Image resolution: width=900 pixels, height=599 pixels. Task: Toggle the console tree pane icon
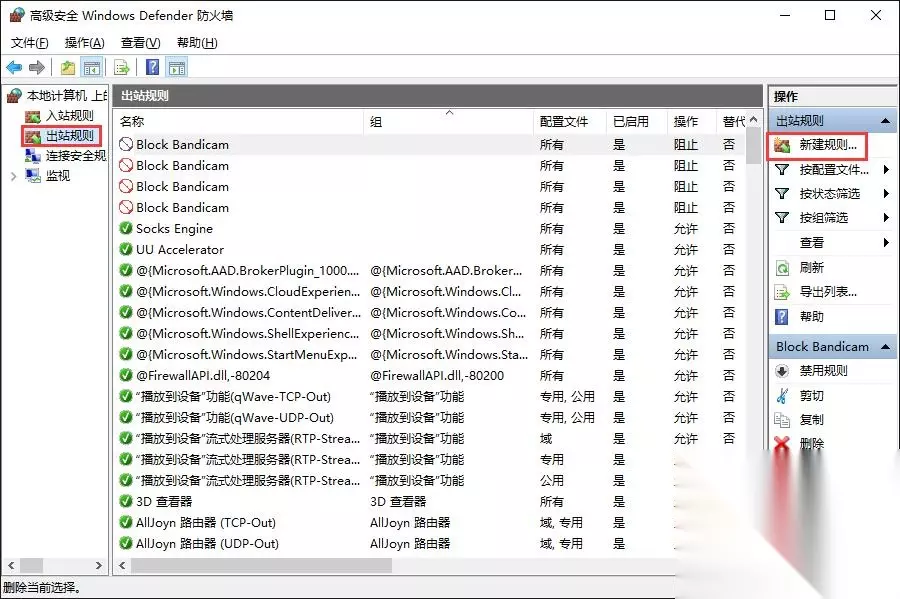pyautogui.click(x=92, y=68)
